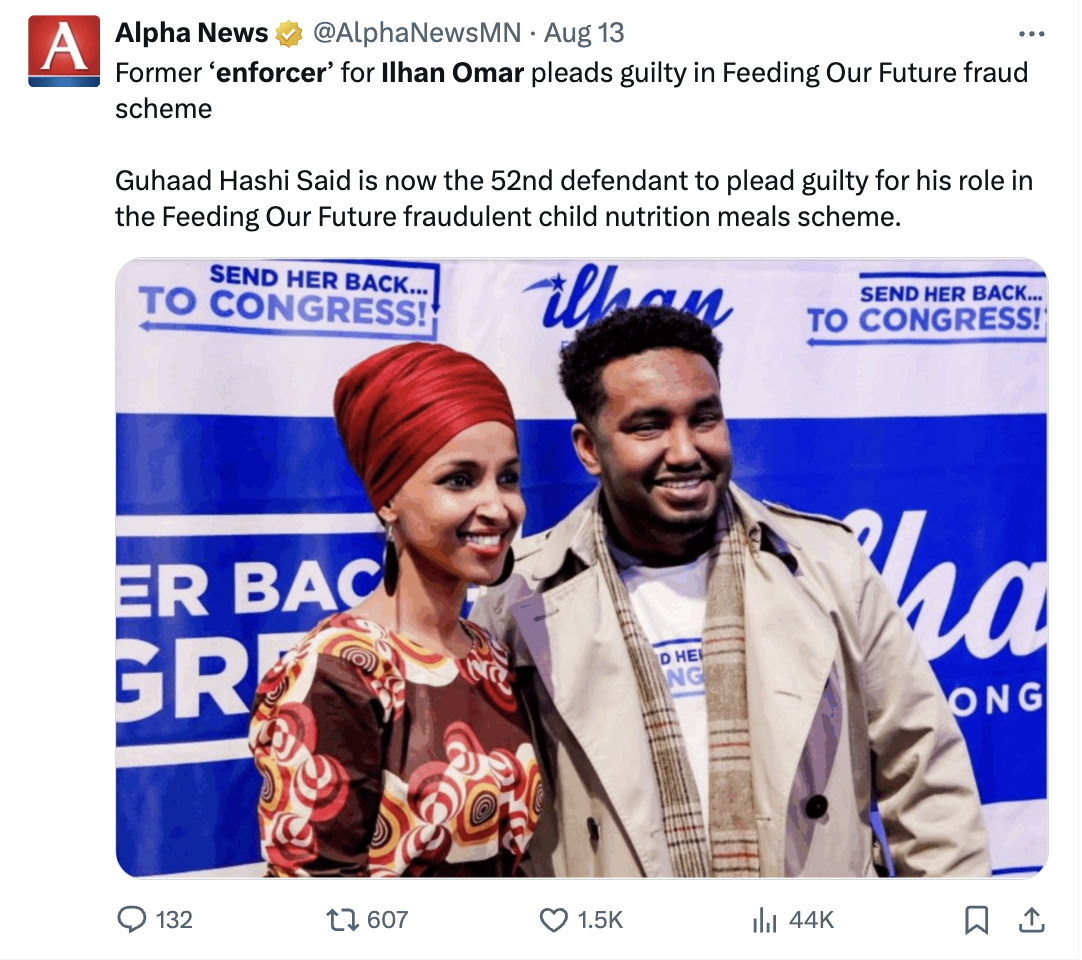Bookmark this tweet

coord(977,919)
